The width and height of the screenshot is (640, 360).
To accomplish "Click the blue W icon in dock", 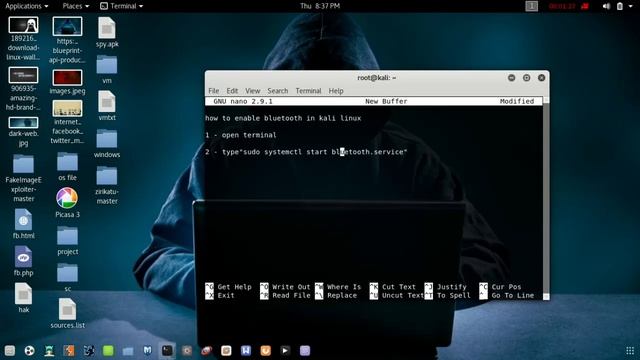I will point(246,351).
